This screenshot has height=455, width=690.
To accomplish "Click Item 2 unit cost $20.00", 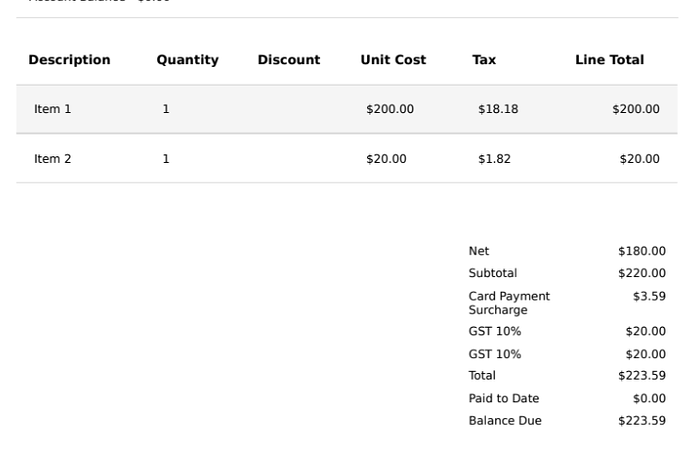I will click(x=386, y=159).
